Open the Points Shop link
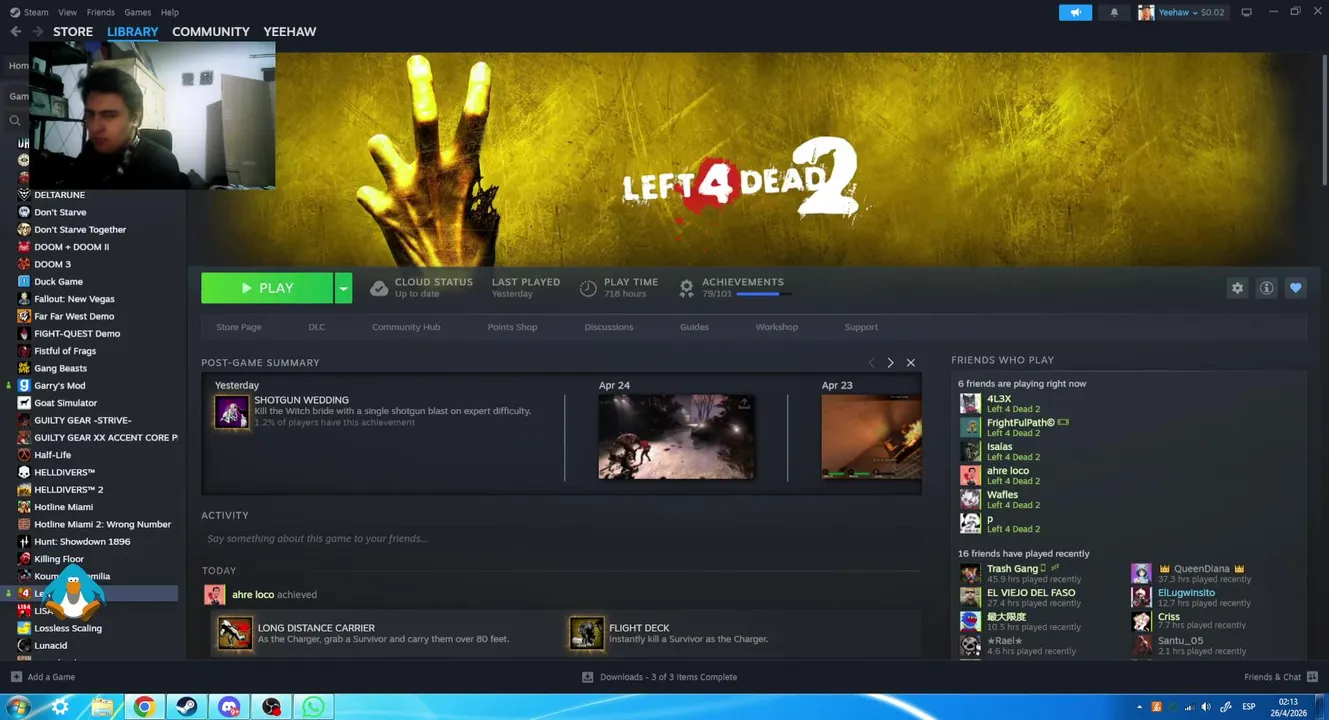Viewport: 1329px width, 720px height. (x=512, y=327)
